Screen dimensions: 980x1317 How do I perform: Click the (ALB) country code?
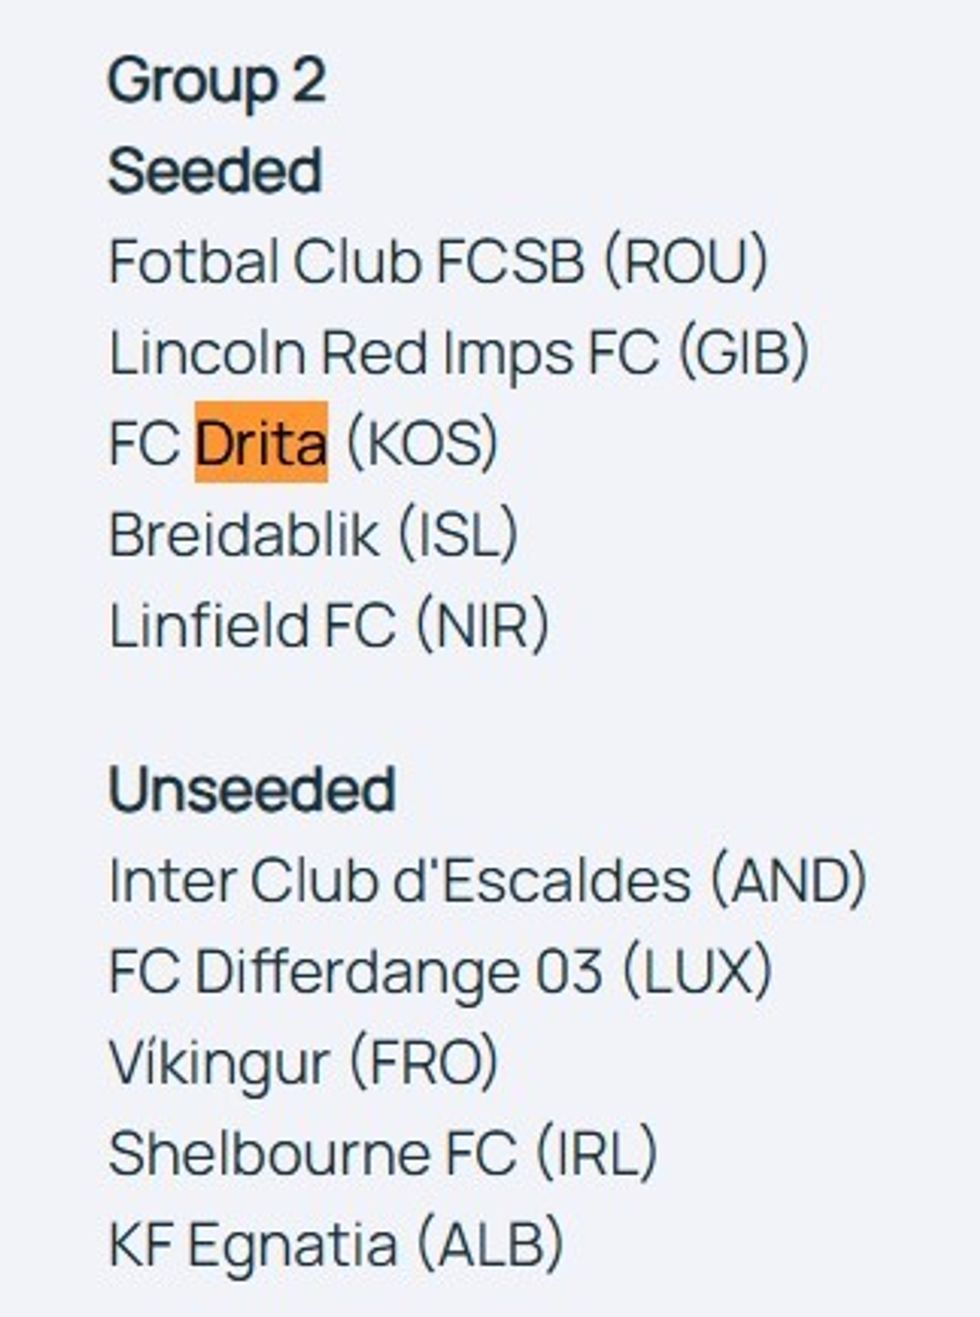pos(489,1245)
